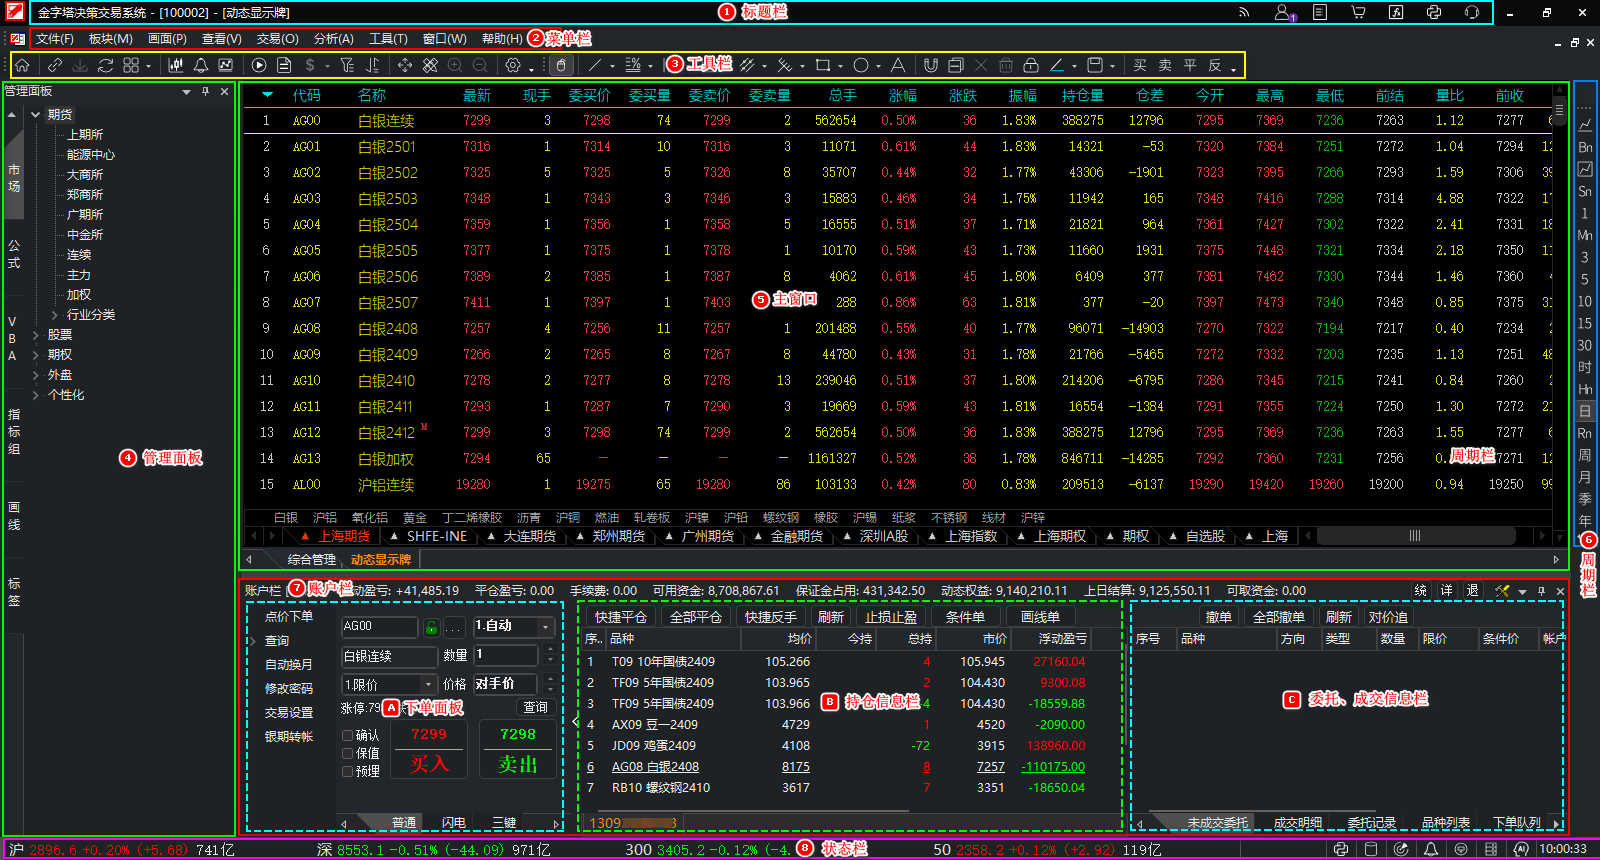Viewport: 1600px width, 860px height.
Task: Click the candlestick chart icon in toolbar
Action: 176,65
